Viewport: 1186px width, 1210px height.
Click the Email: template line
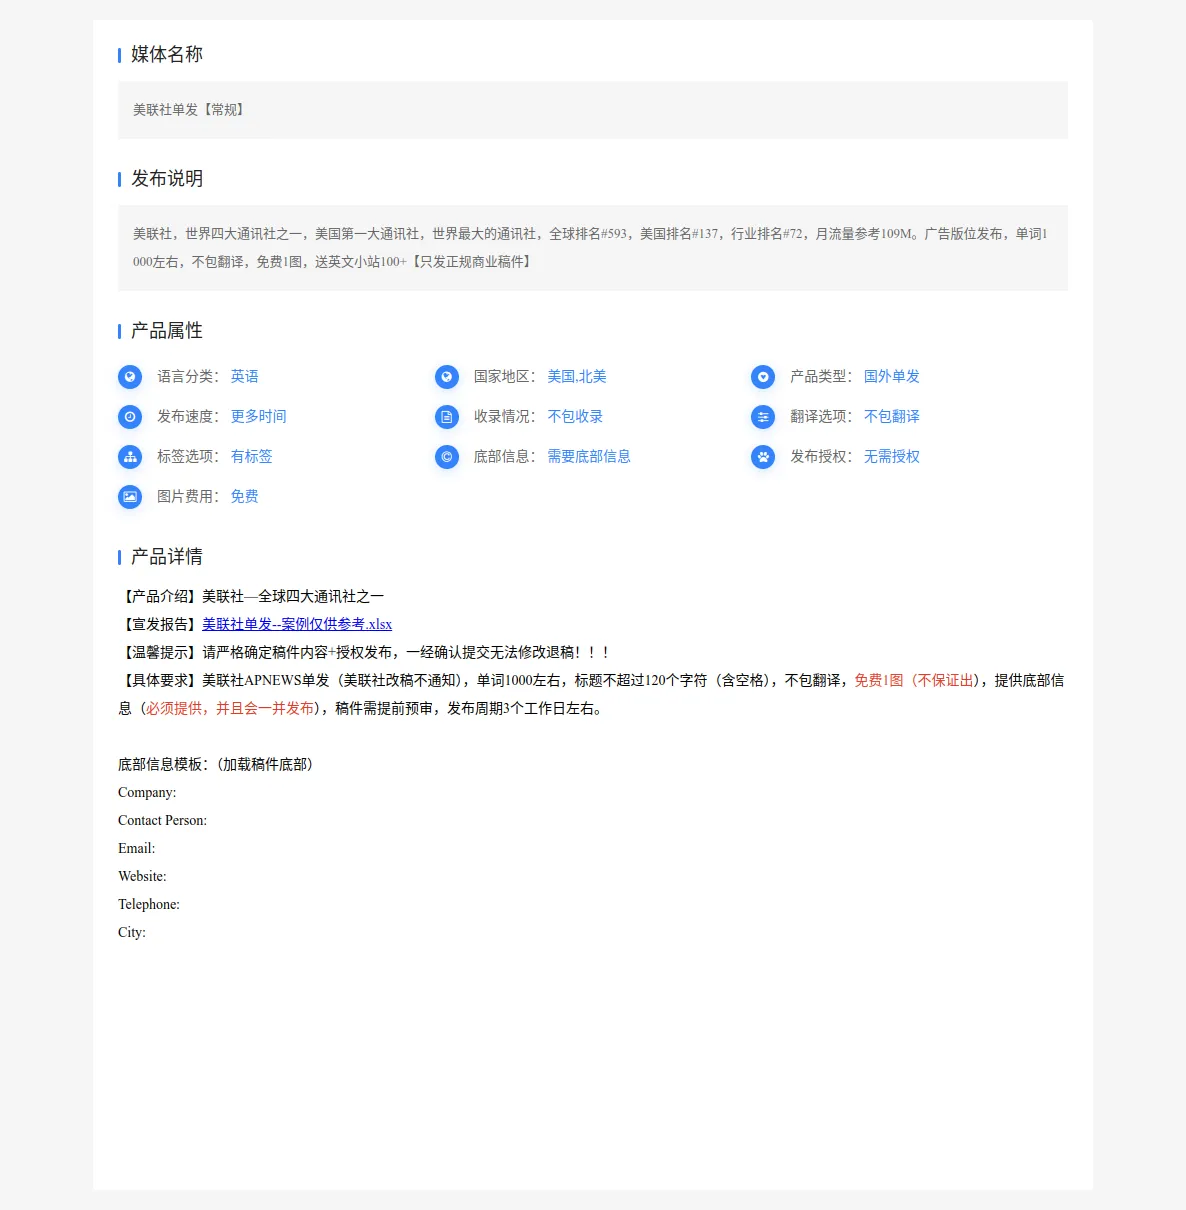click(137, 848)
